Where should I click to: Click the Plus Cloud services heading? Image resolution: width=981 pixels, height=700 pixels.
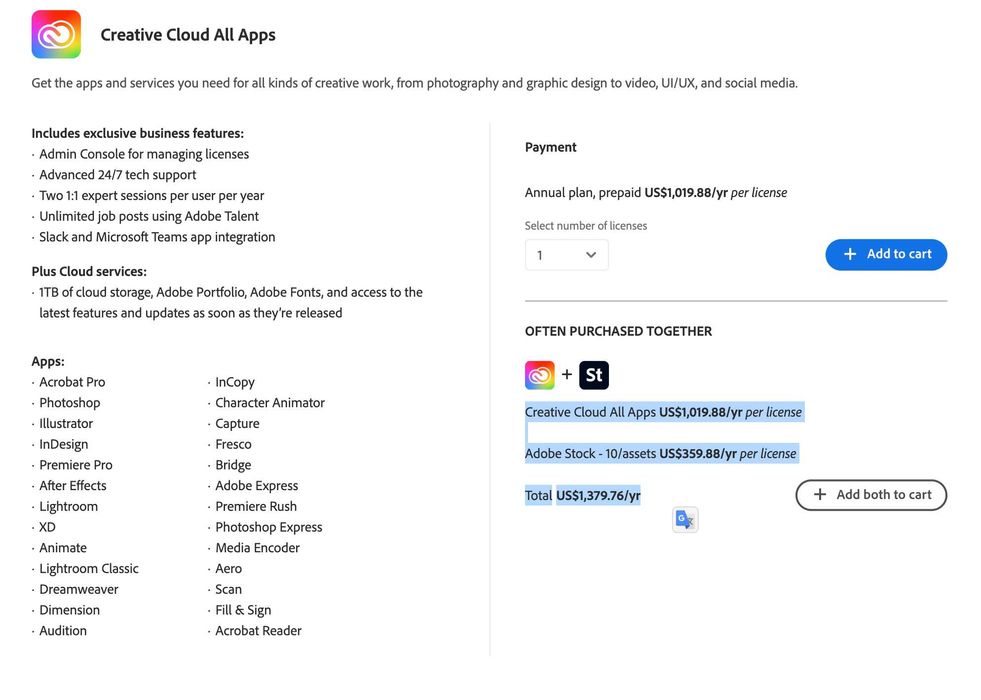[x=89, y=271]
